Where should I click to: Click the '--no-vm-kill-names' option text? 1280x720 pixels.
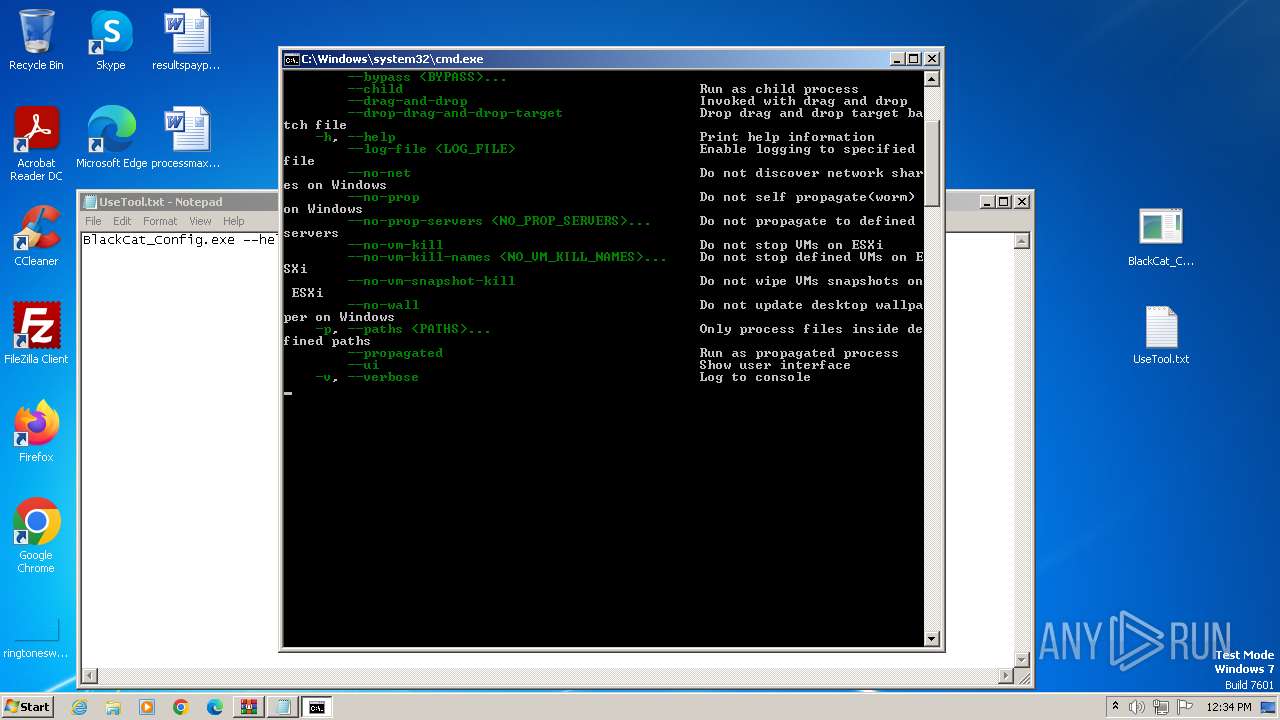point(507,257)
